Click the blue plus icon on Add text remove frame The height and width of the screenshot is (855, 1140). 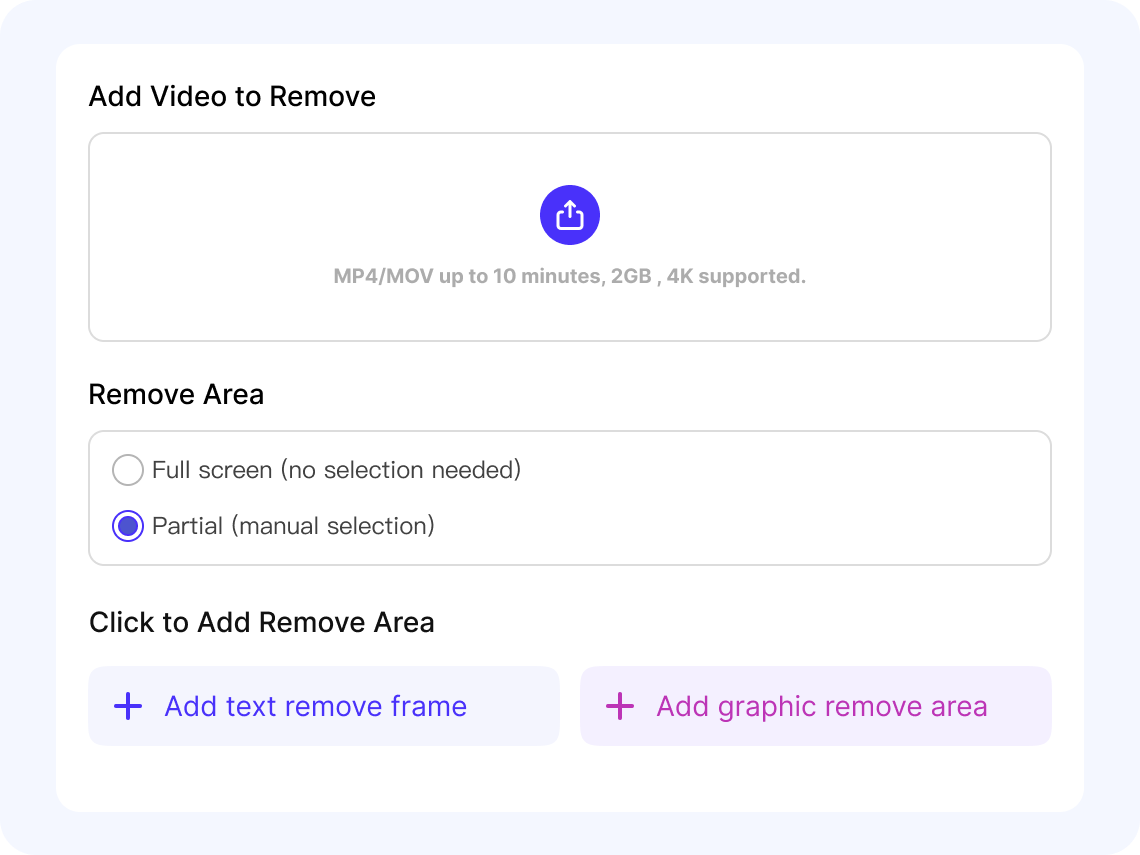click(x=127, y=706)
